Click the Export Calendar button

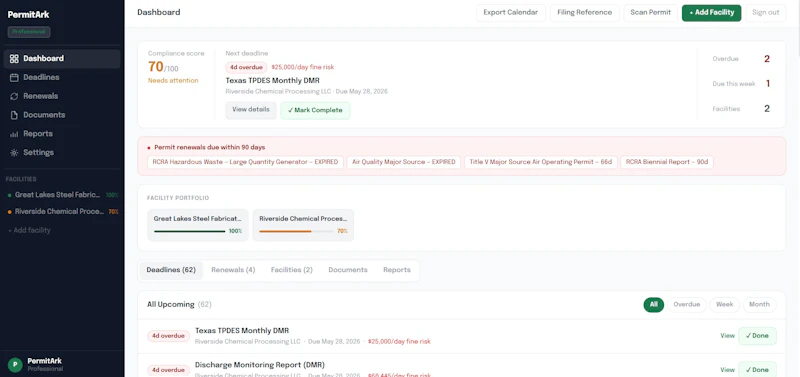point(511,13)
